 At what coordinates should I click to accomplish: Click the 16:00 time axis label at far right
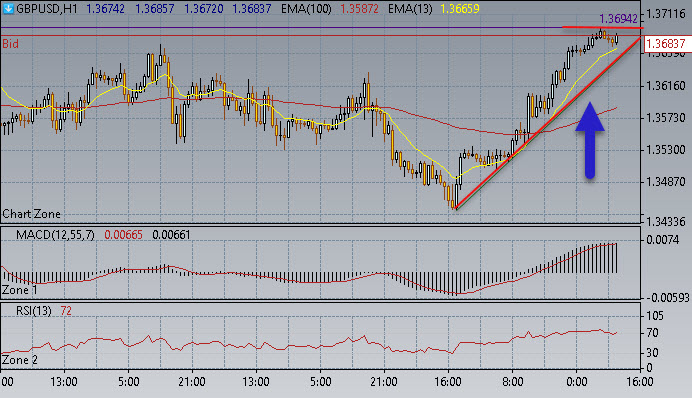pos(640,382)
